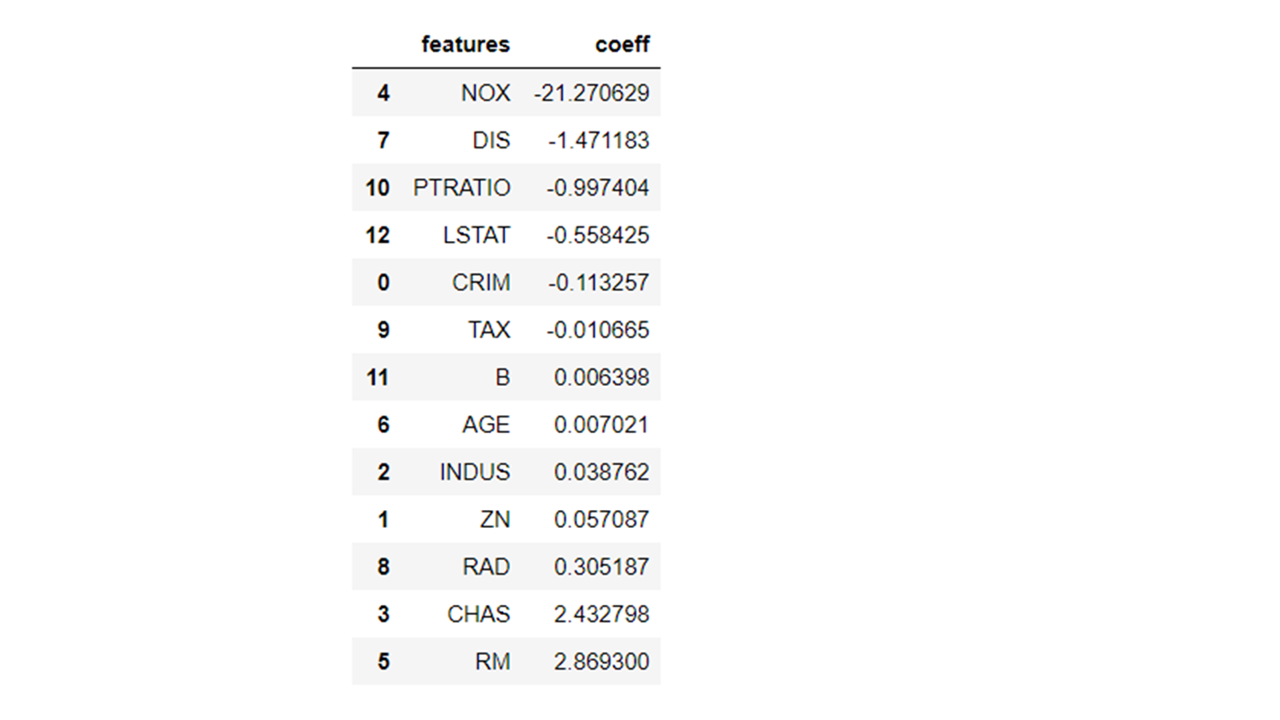This screenshot has height=720, width=1280.
Task: Select the RAD feature cell
Action: click(x=486, y=567)
